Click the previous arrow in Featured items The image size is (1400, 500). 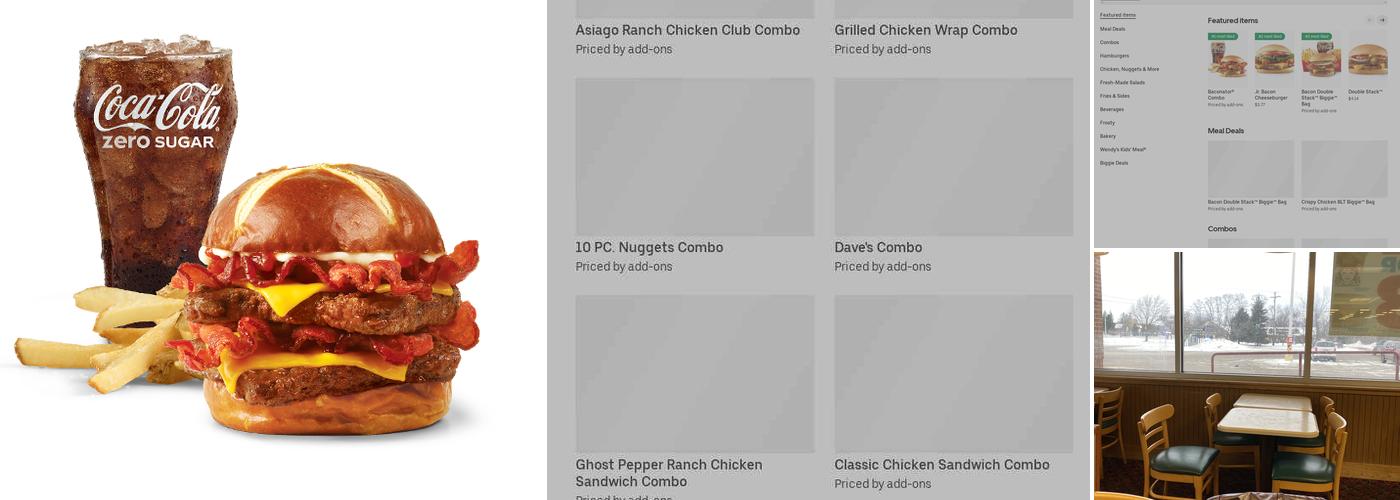[1369, 20]
